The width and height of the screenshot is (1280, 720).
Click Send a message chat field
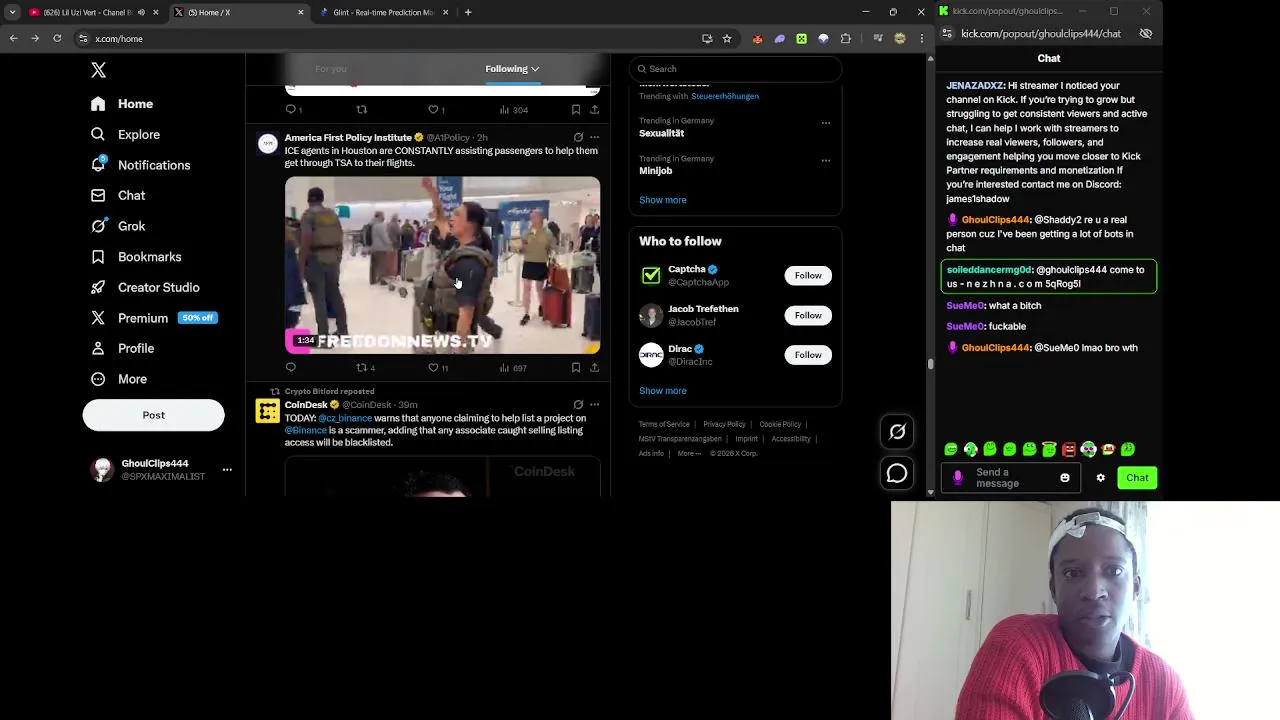pyautogui.click(x=1012, y=478)
